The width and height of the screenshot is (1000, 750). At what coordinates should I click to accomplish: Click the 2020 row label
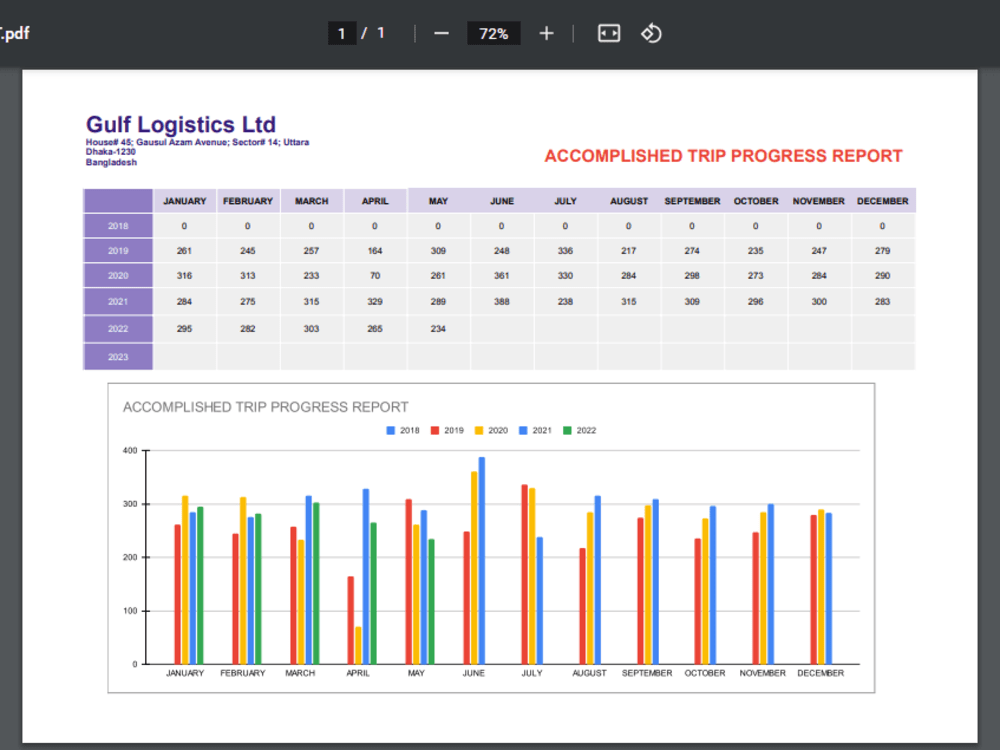coord(118,276)
